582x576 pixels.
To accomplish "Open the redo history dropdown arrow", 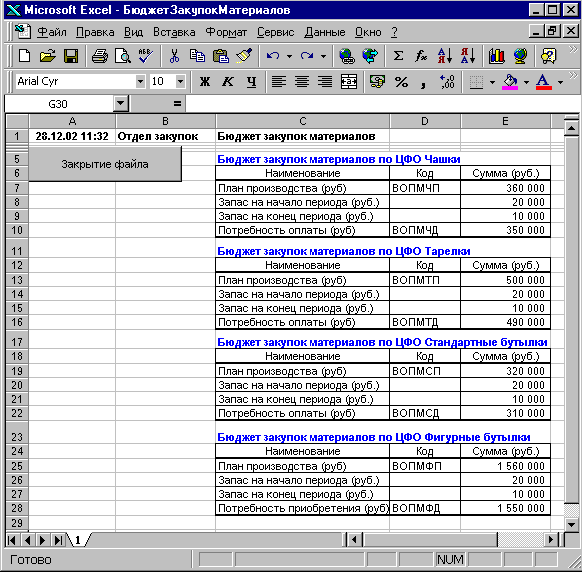I will (x=323, y=56).
